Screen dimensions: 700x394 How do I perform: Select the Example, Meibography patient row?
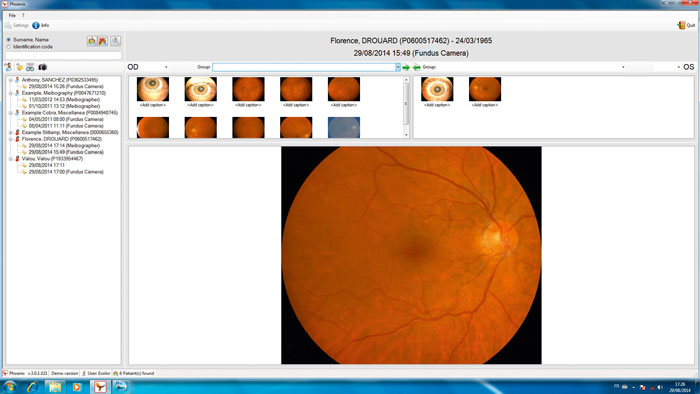[x=64, y=93]
